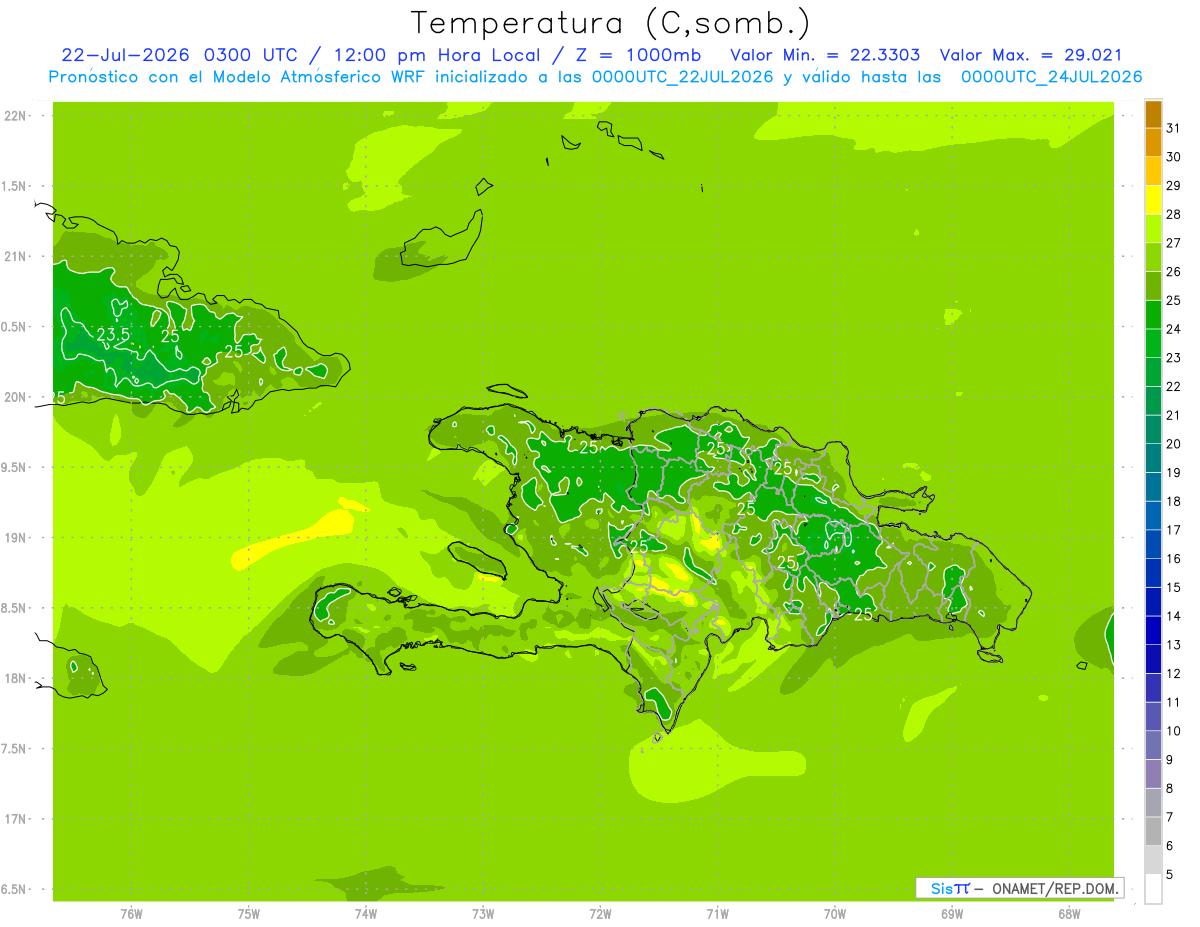Click the title "Temperatura (C,somb.)"

point(610,23)
